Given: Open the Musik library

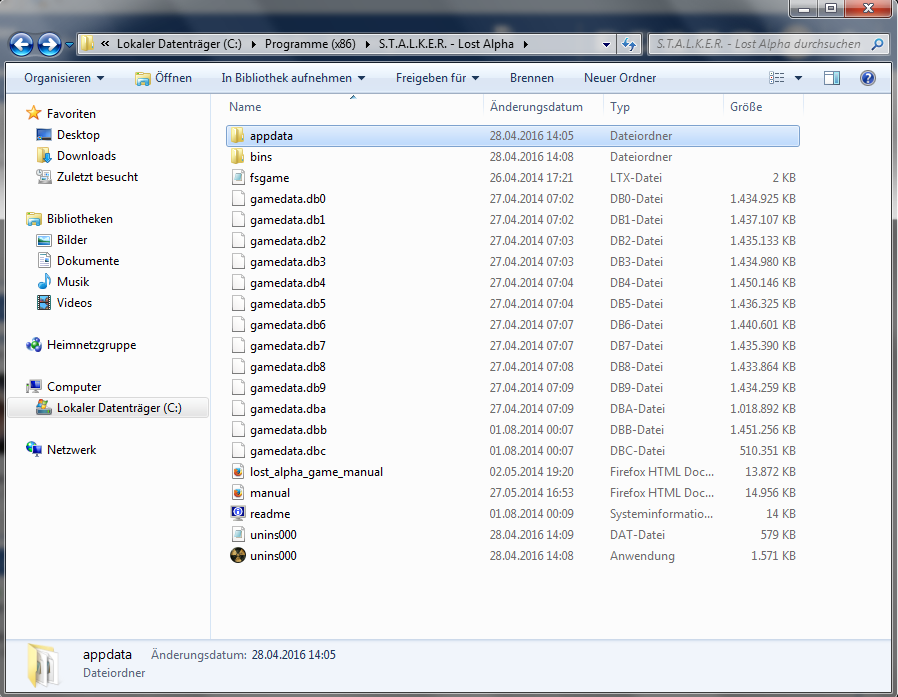Looking at the screenshot, I should click(x=73, y=282).
